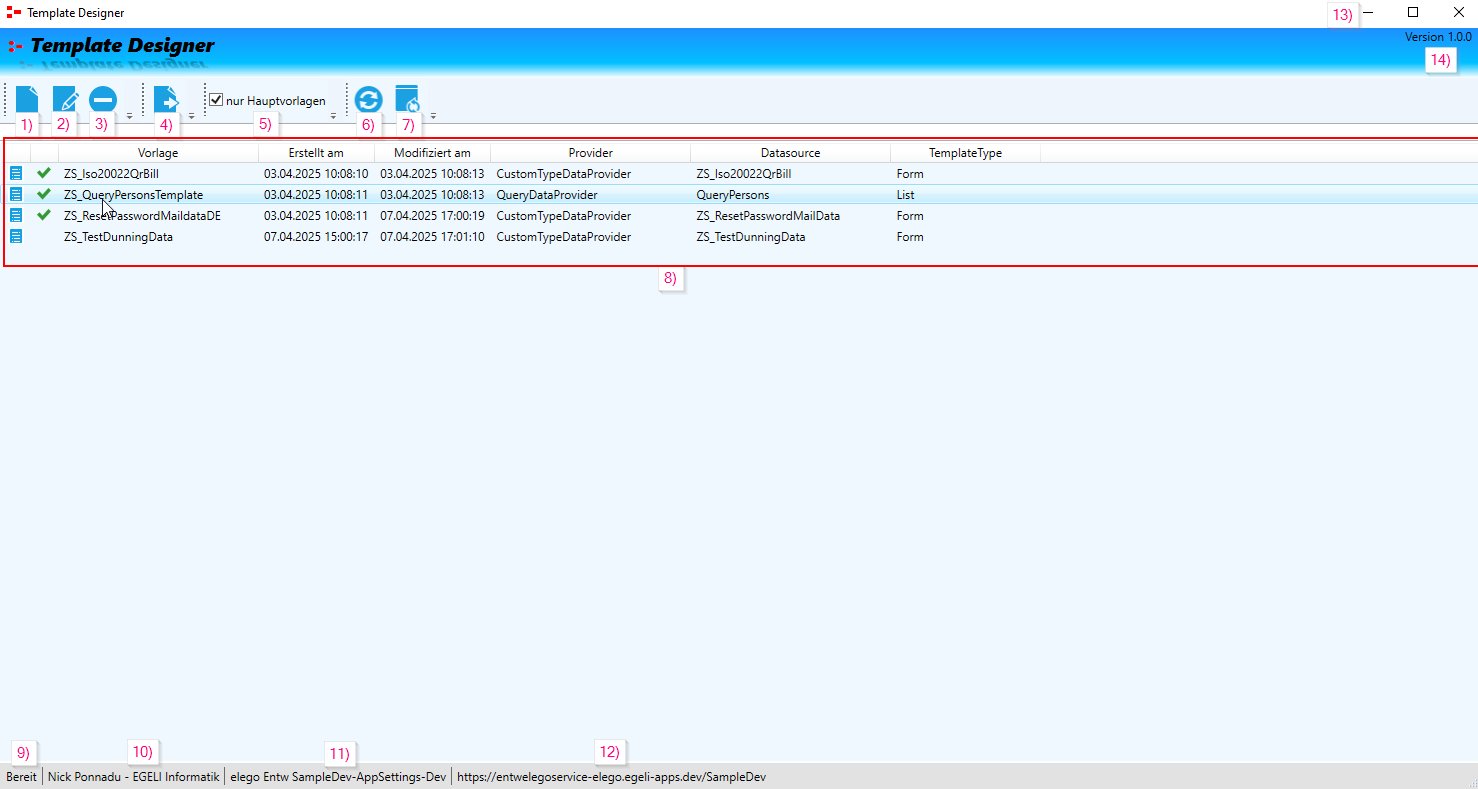Screen dimensions: 1478x789
Task: Toggle the 'nur Hauptvorlagen' checkbox
Action: [x=216, y=100]
